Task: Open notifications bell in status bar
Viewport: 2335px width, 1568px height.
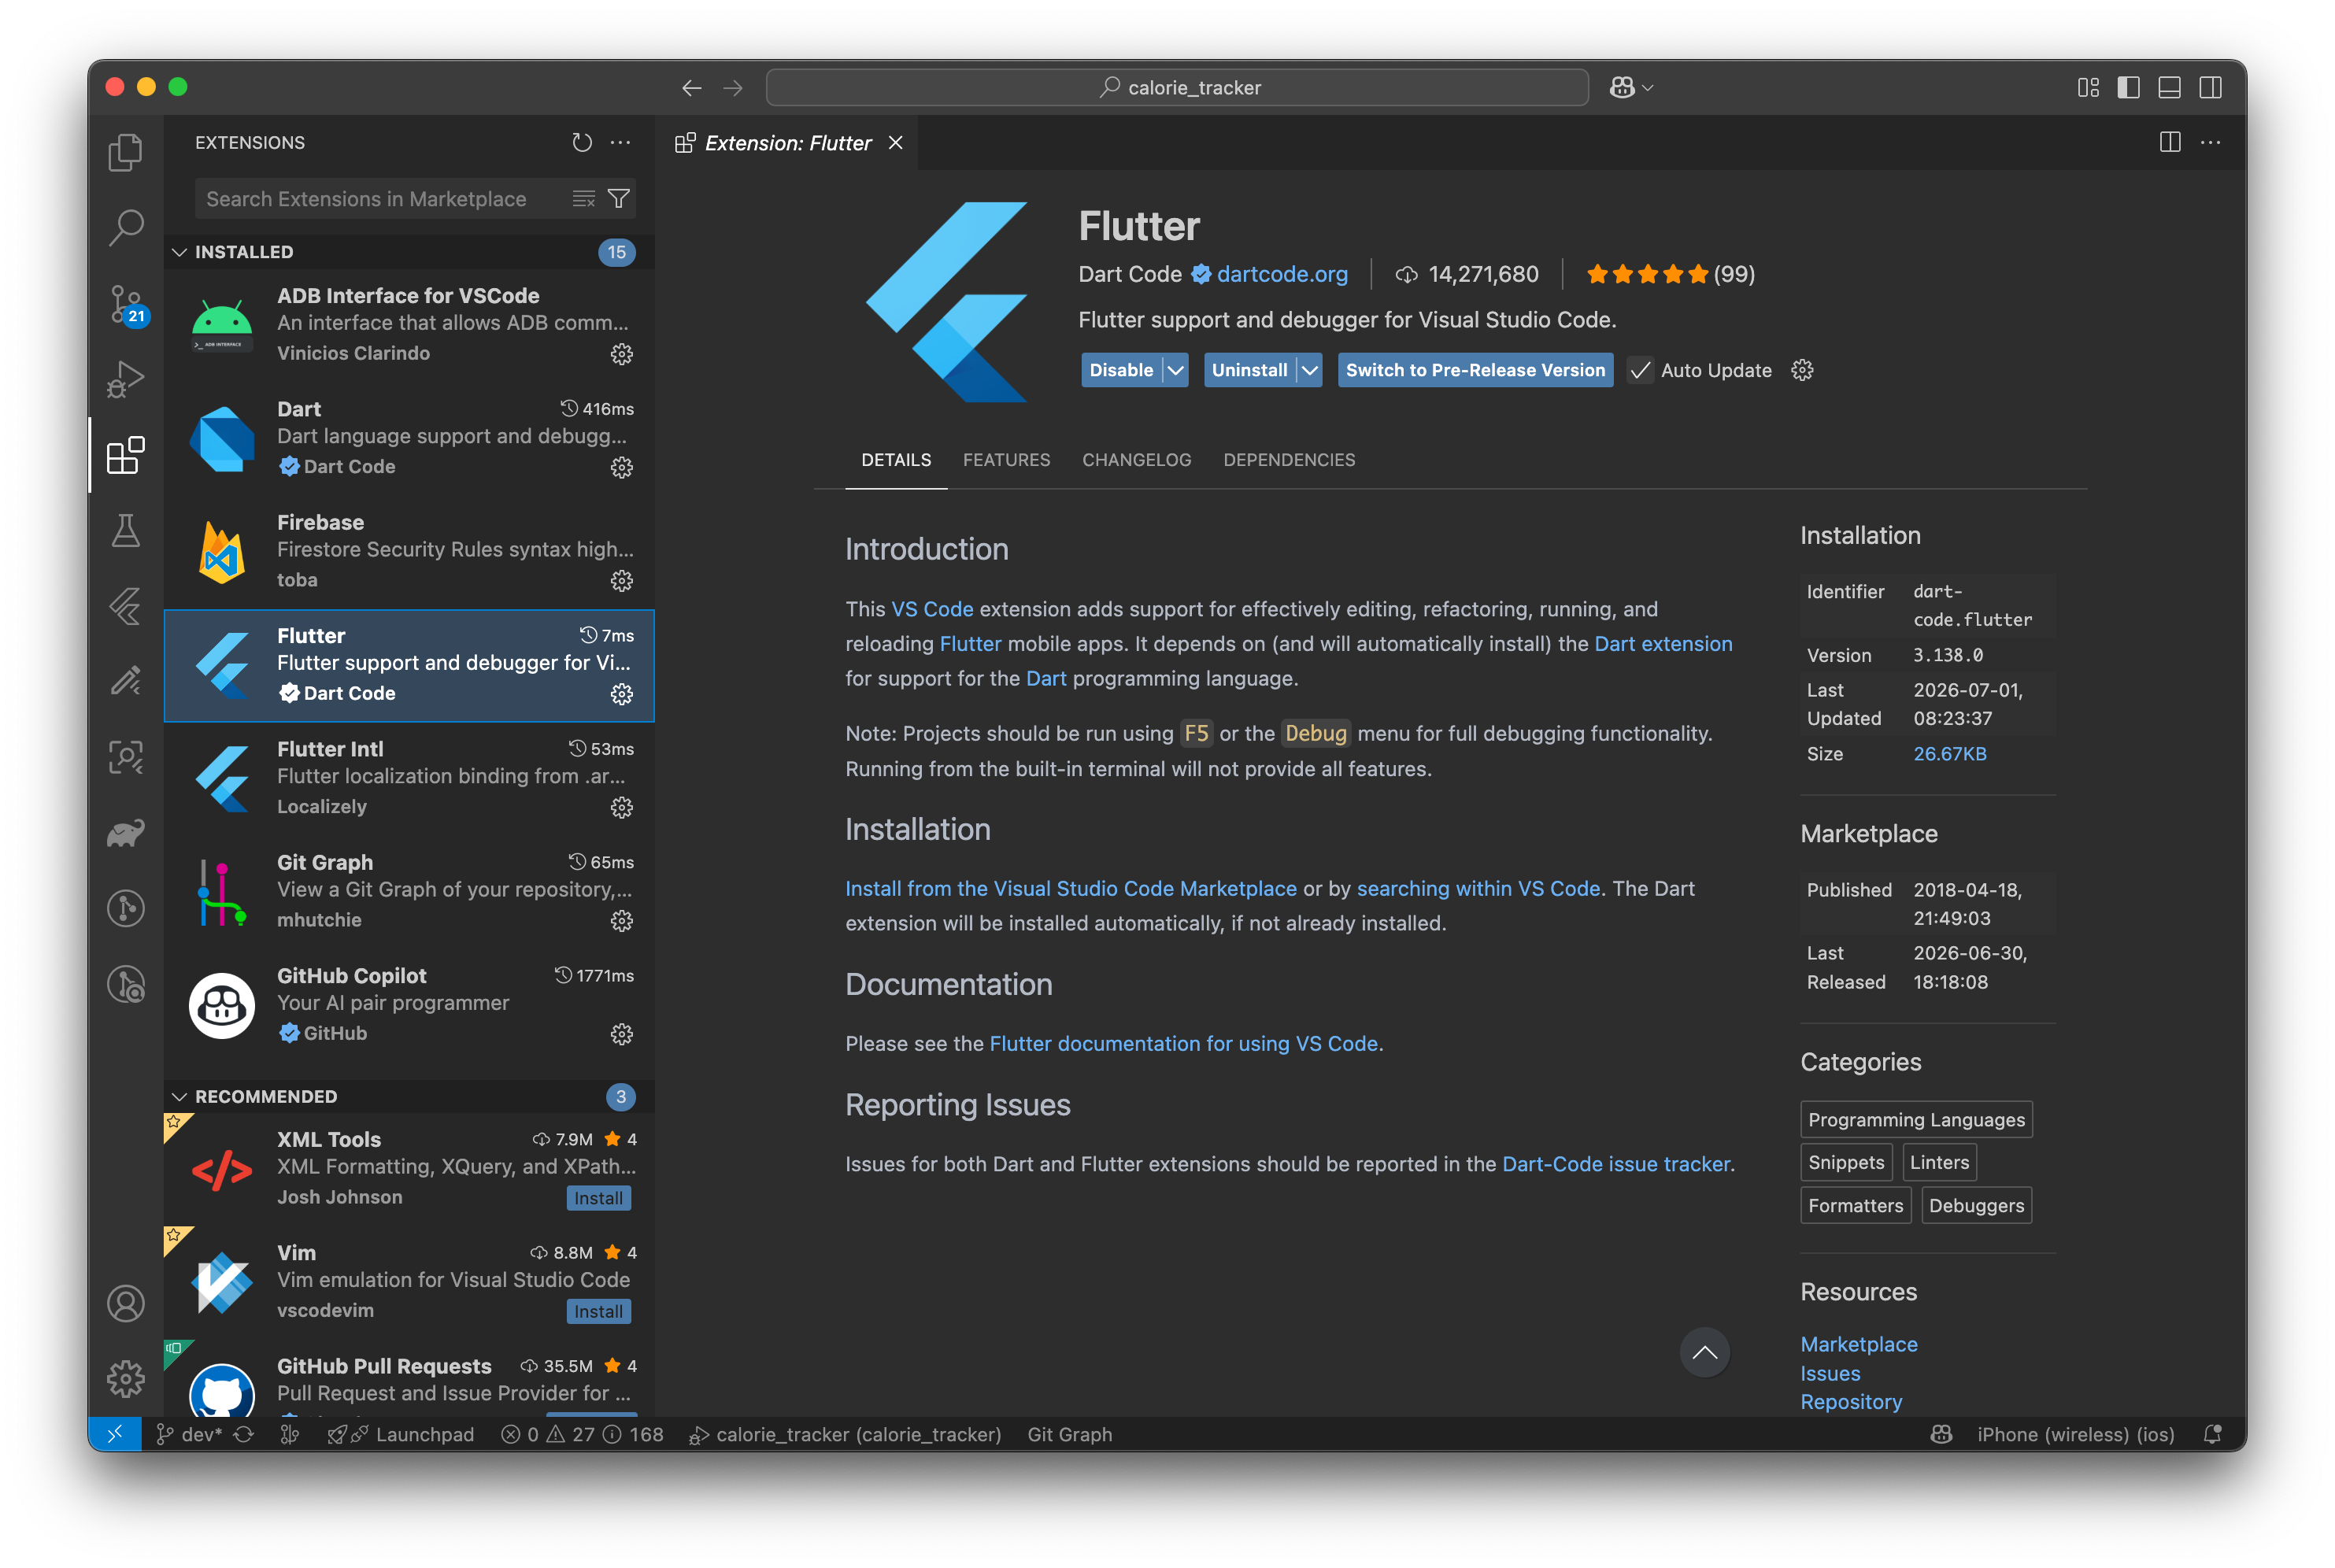Action: pos(2213,1434)
